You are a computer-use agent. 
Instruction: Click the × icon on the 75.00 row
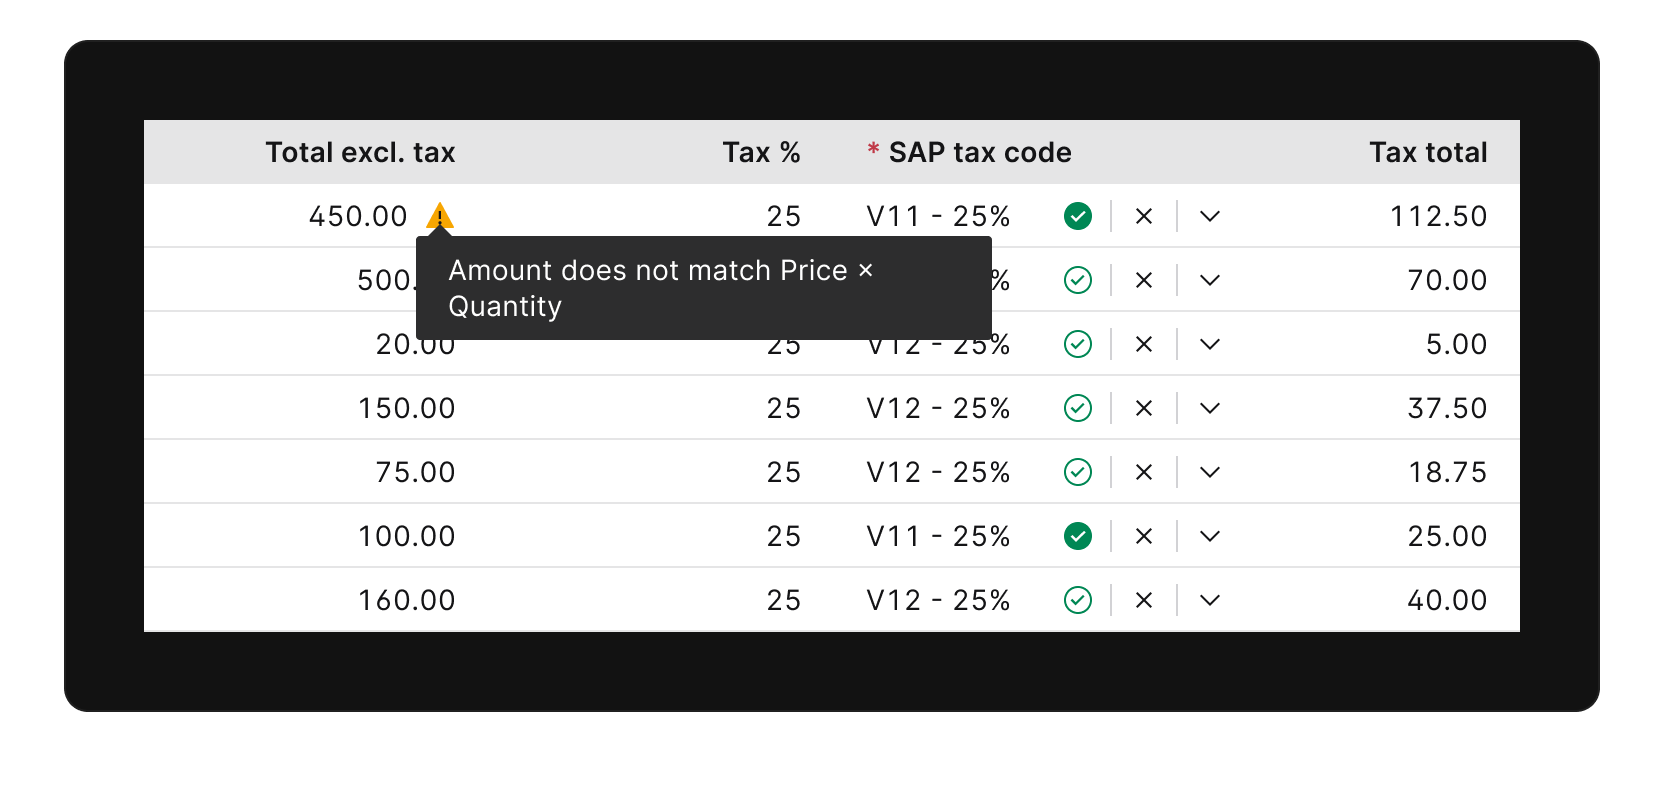(1143, 471)
